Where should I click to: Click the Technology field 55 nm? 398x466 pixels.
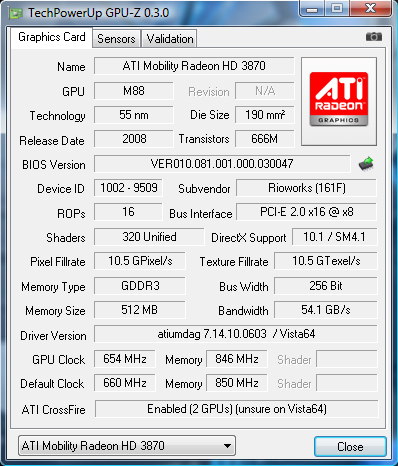click(x=134, y=115)
